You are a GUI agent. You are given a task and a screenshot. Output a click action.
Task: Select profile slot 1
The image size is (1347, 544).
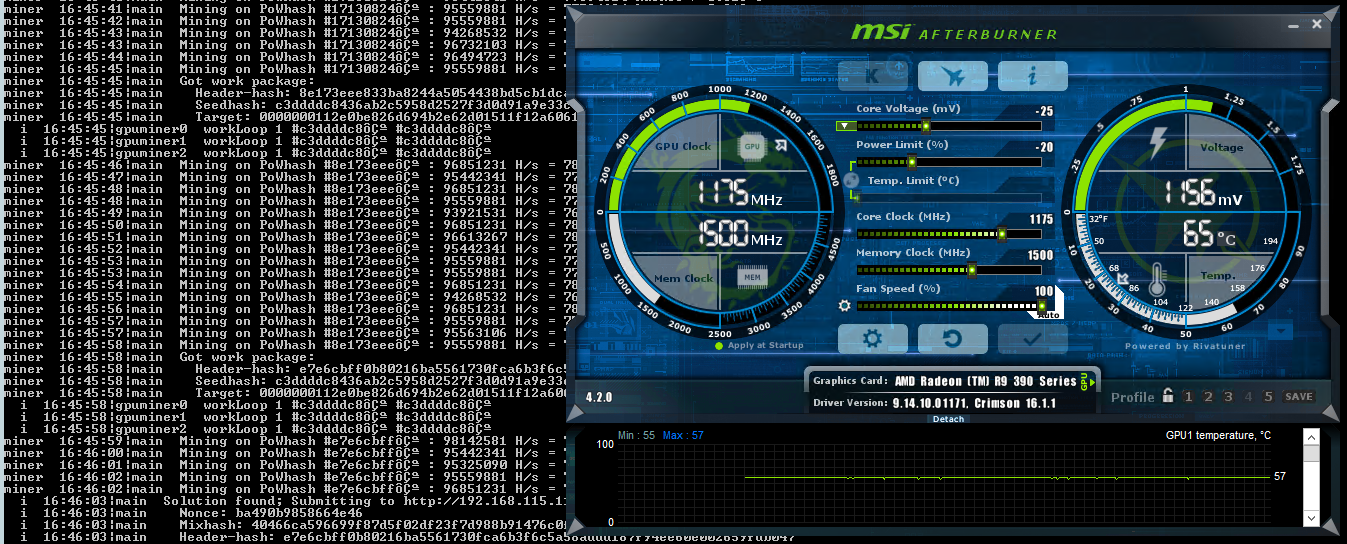[1188, 397]
